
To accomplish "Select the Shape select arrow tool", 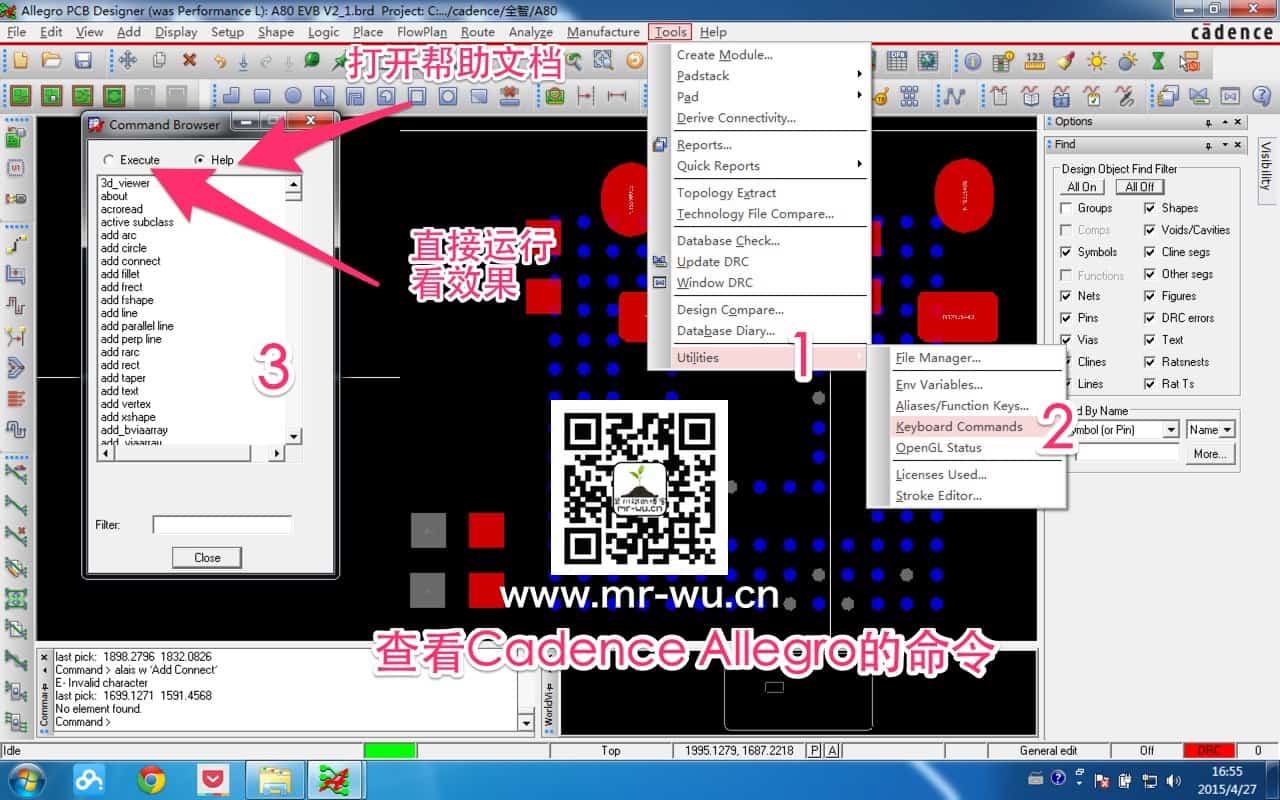I will point(324,96).
